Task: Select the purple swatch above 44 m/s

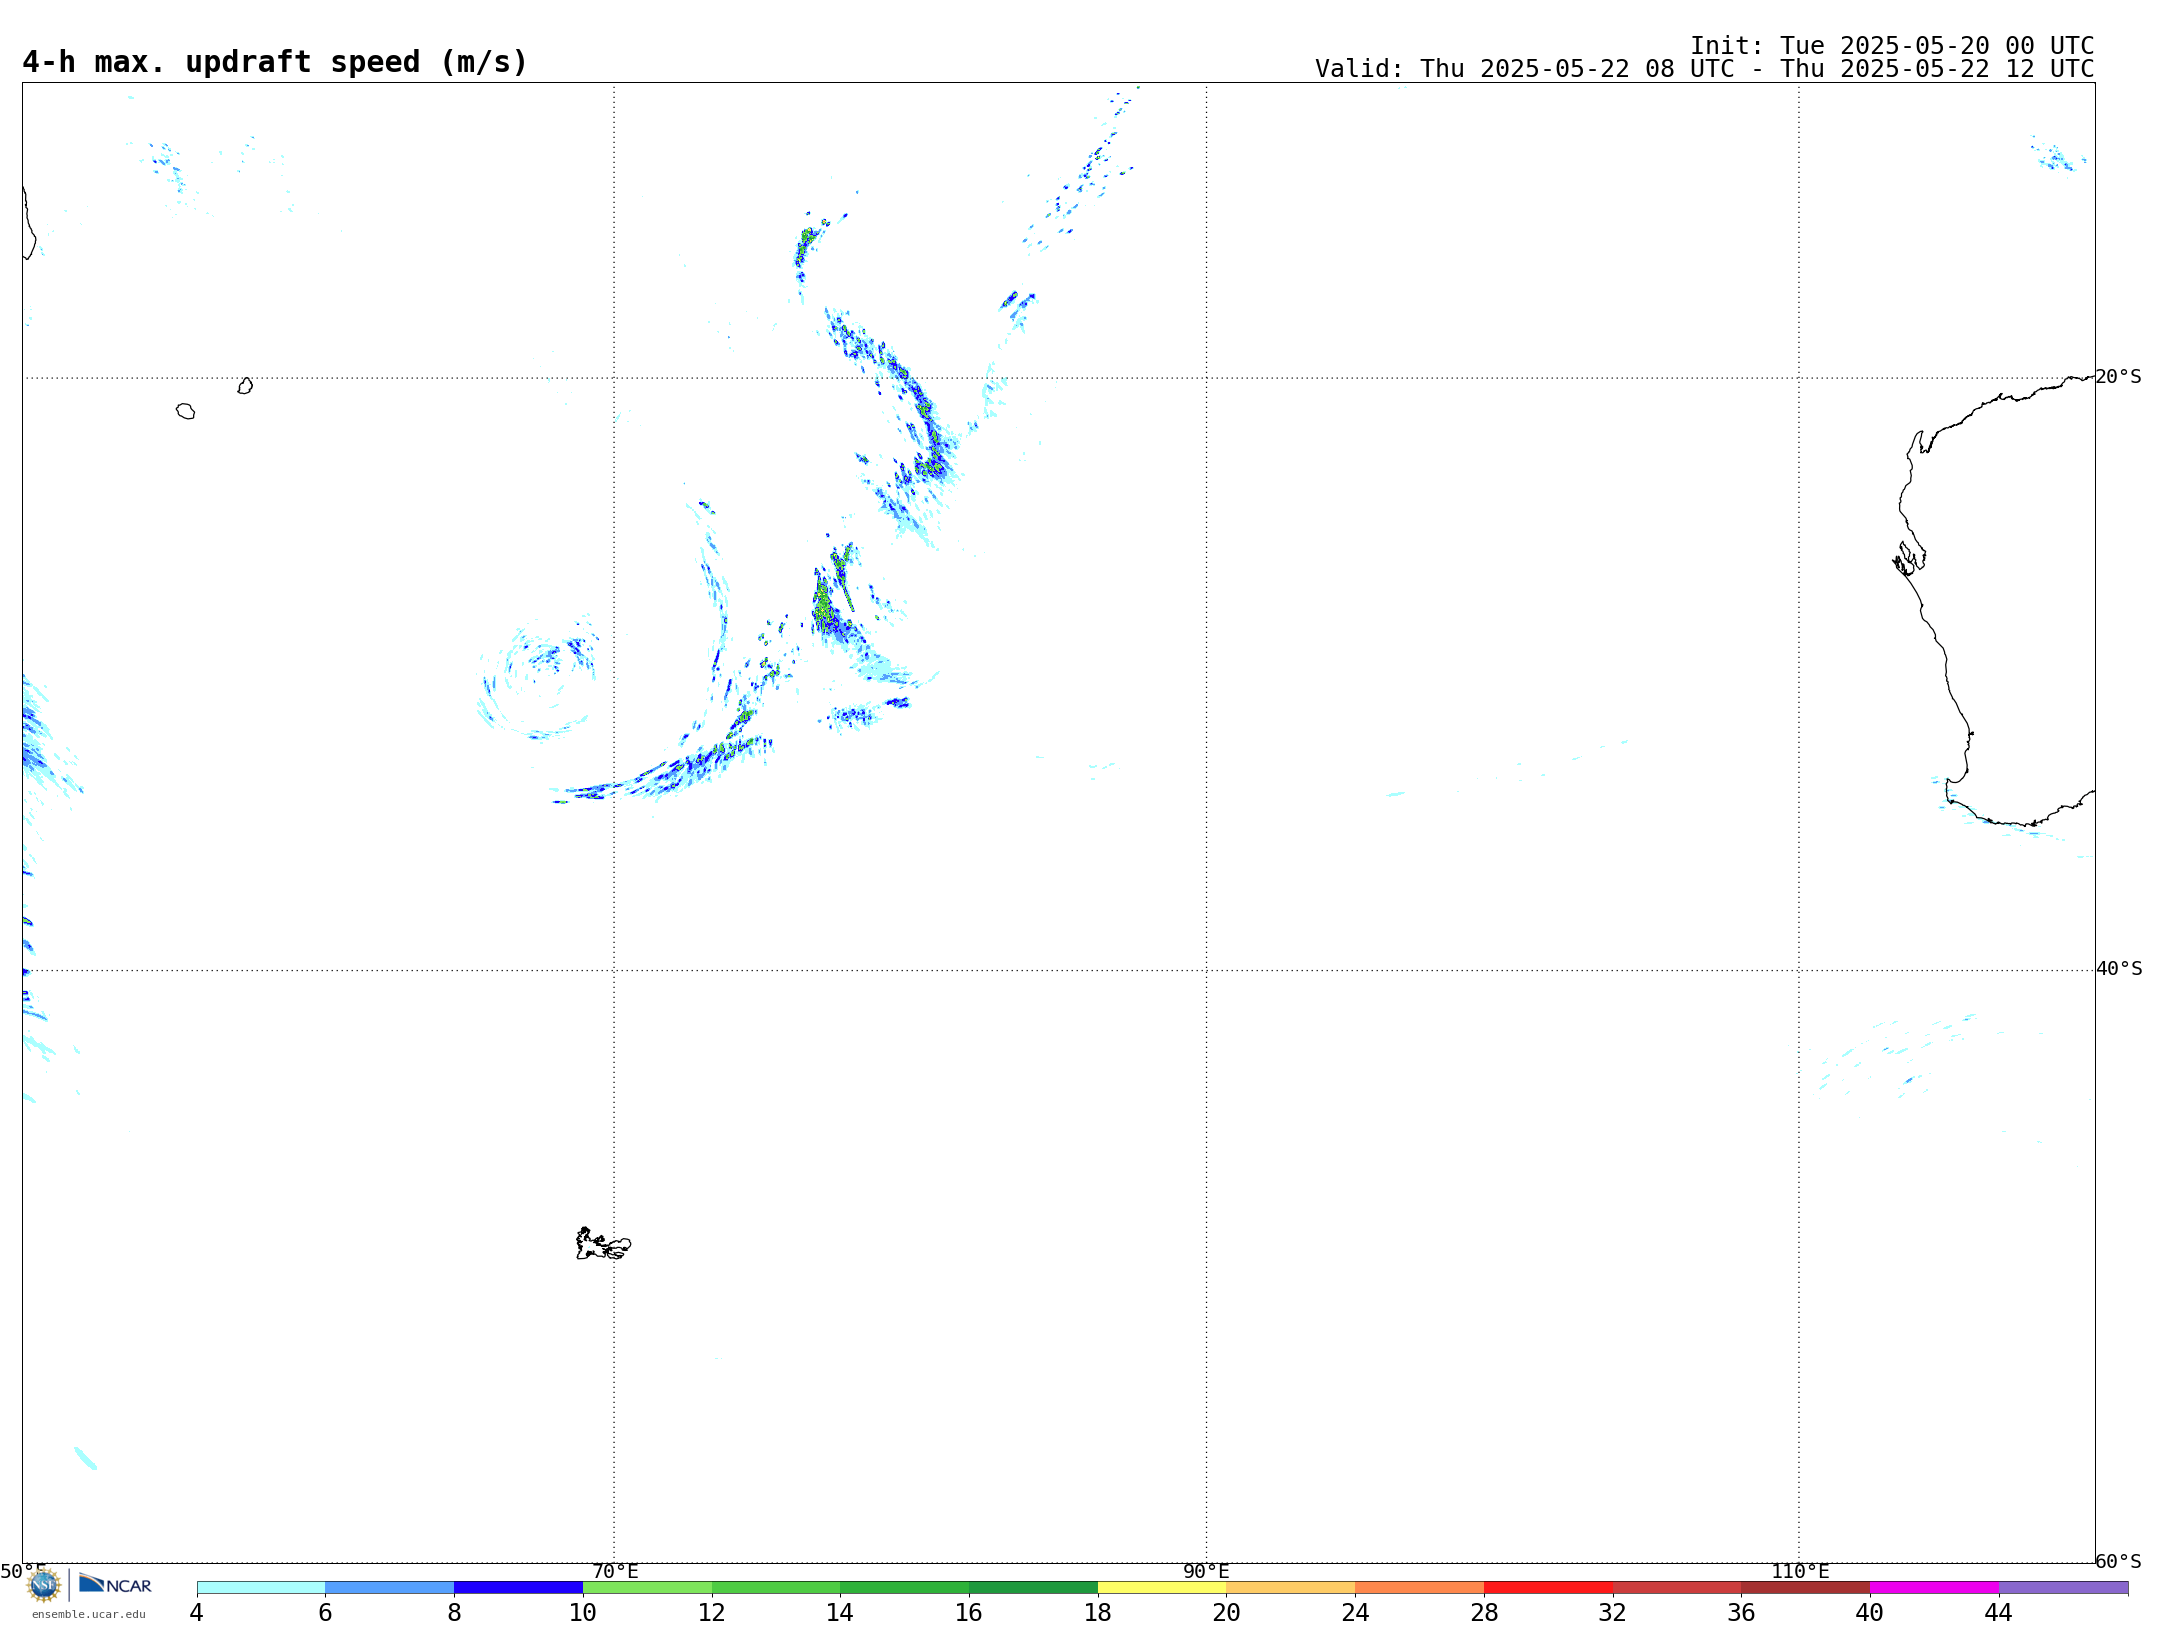Action: [x=2063, y=1588]
